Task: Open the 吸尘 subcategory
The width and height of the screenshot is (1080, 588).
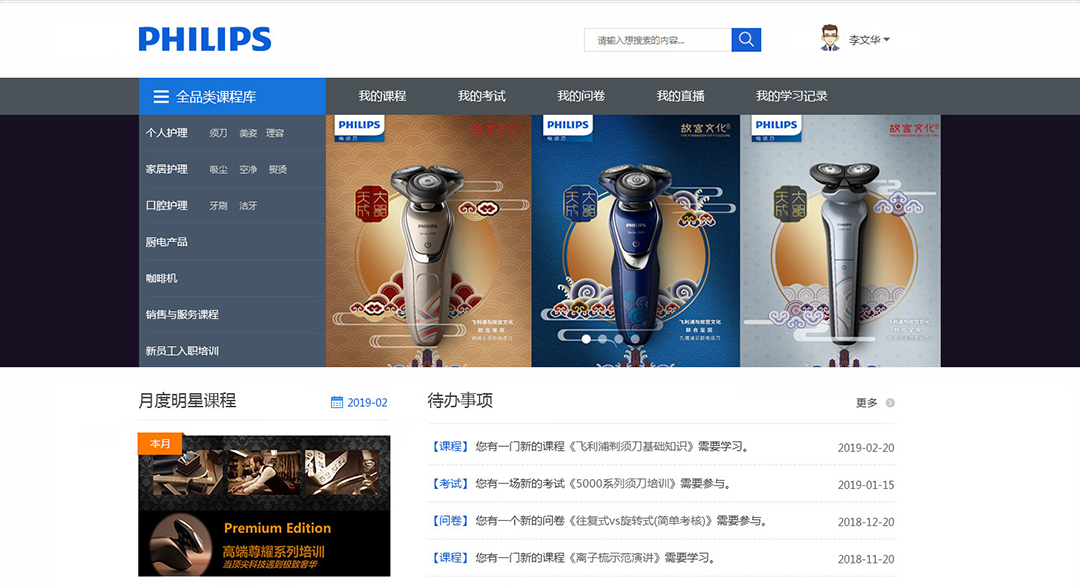Action: click(218, 169)
